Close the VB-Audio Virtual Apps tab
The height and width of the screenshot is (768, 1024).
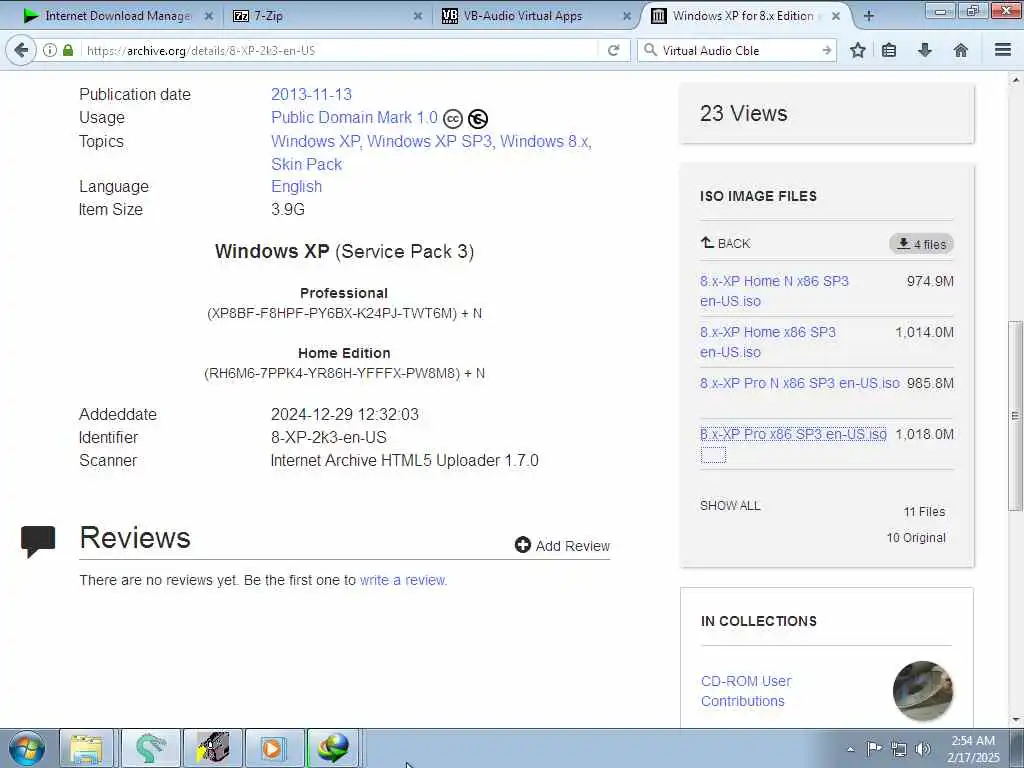point(626,16)
